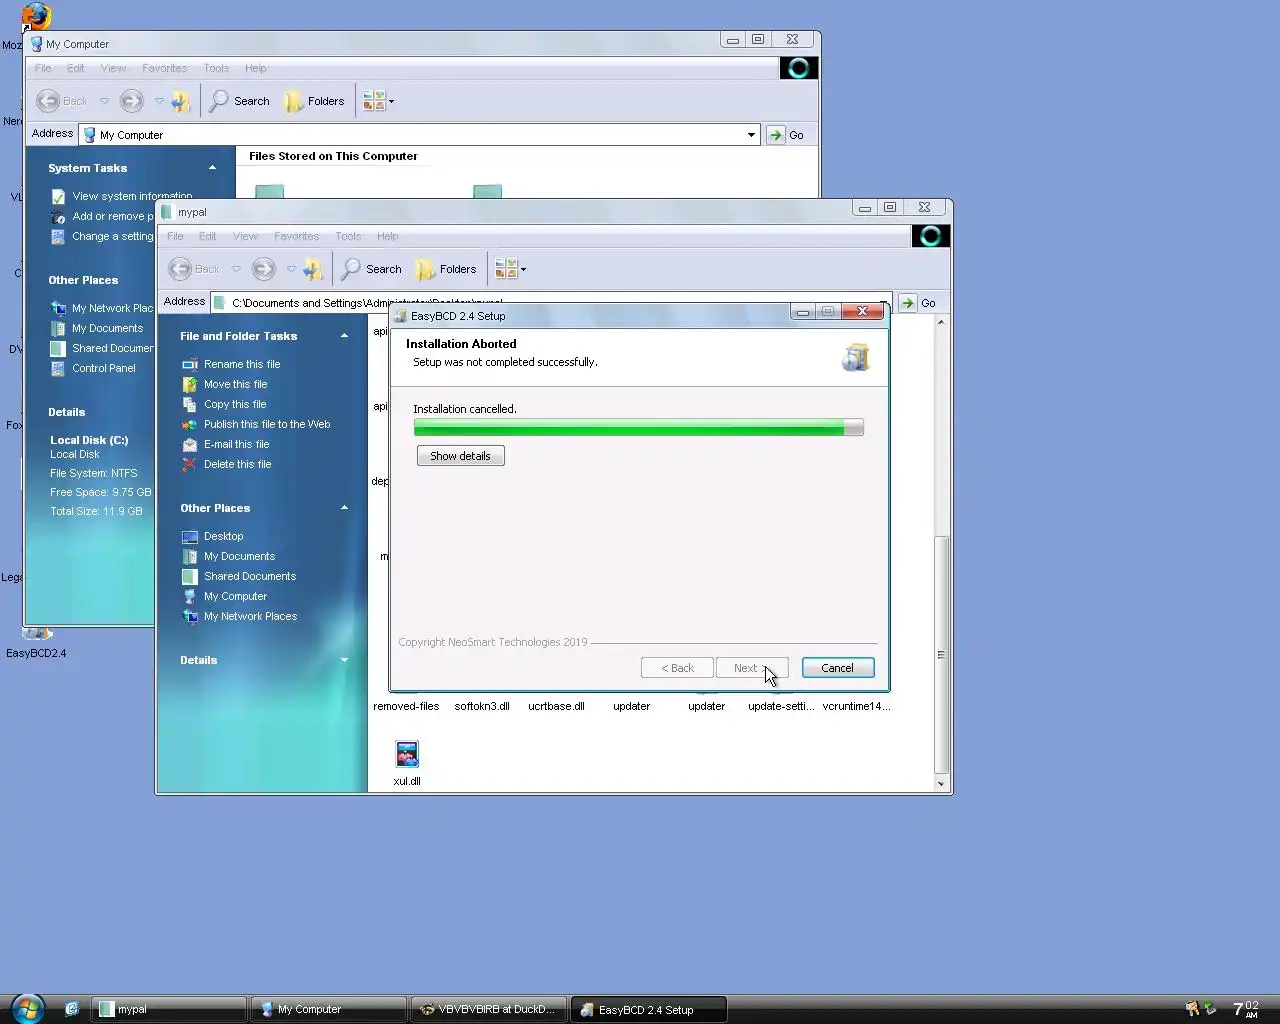Open Shared Documents in mypal Other Places

[250, 576]
